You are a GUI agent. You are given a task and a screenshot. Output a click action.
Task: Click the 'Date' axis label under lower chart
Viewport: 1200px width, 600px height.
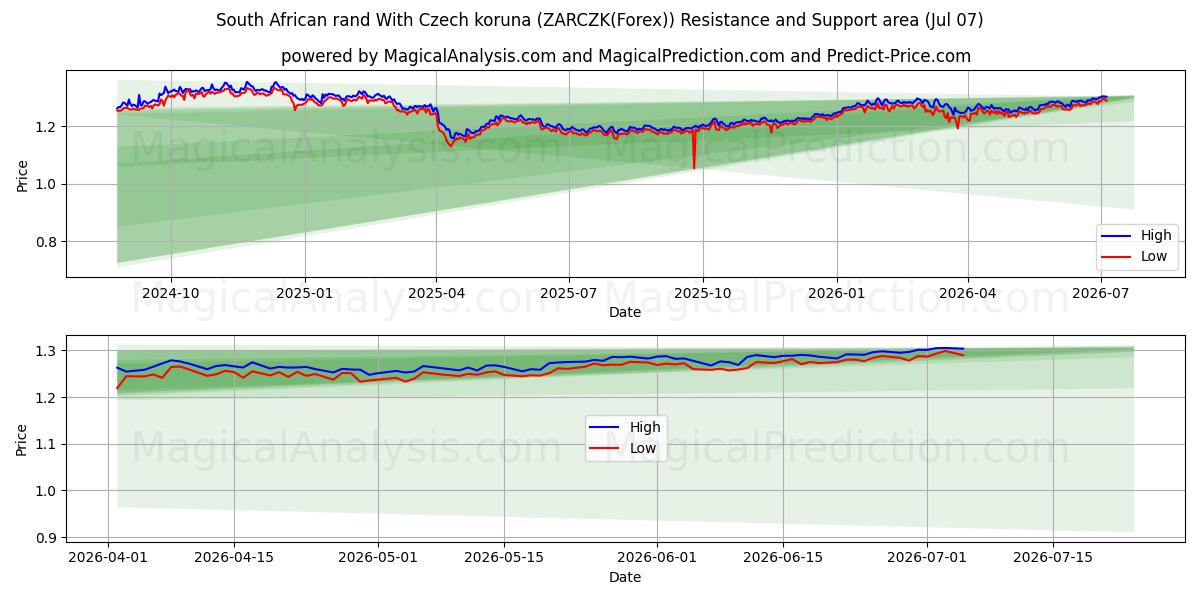coord(625,577)
